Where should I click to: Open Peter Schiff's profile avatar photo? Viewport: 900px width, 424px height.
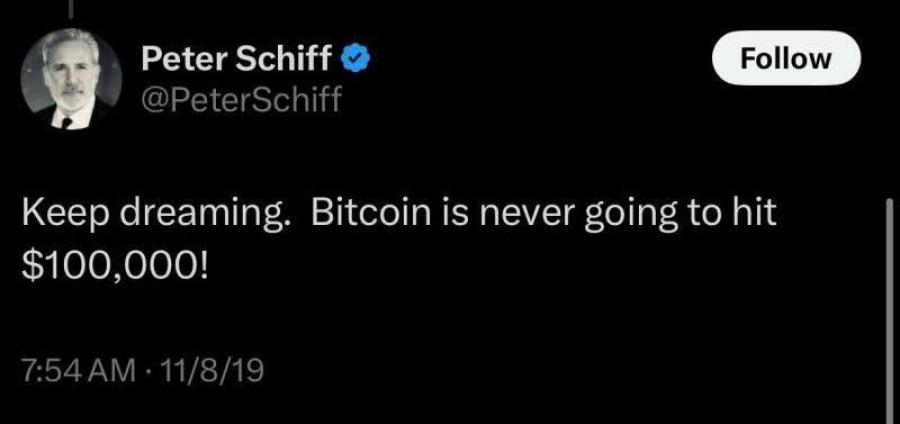[x=71, y=79]
